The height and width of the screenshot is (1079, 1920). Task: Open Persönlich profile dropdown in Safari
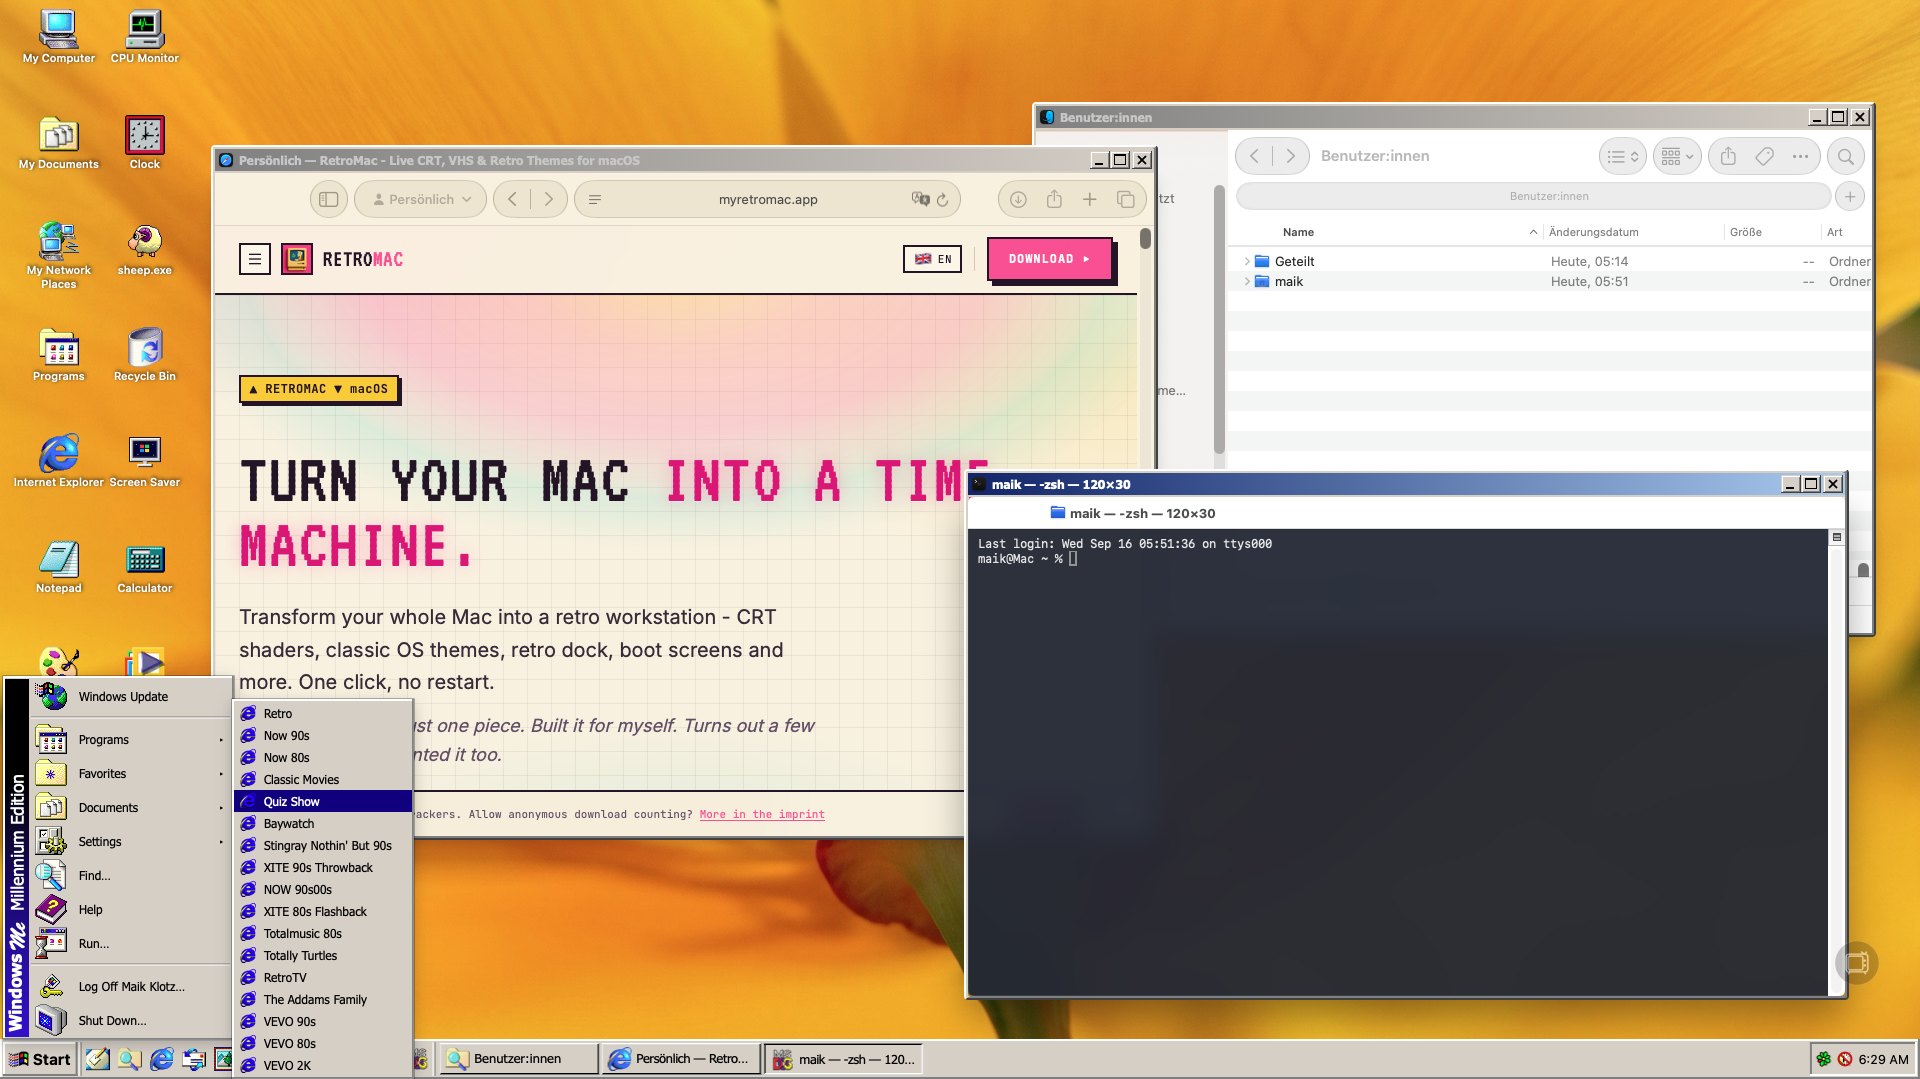click(x=421, y=199)
